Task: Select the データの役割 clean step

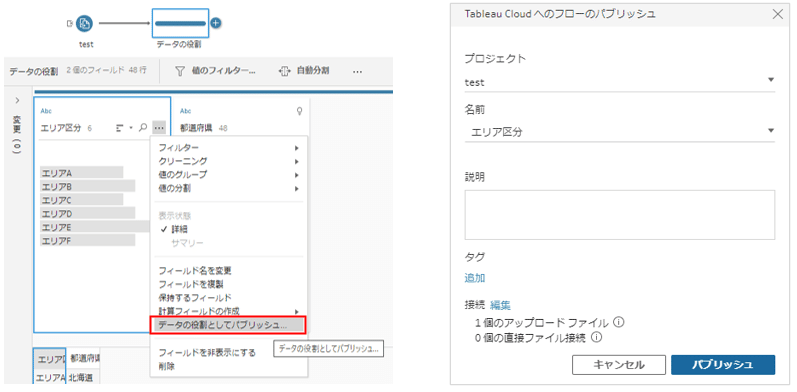Action: tap(180, 23)
